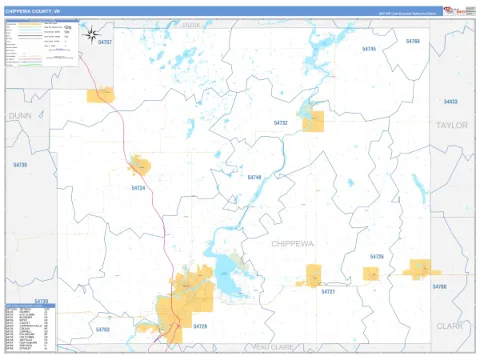This screenshot has width=480, height=360.
Task: Click the CLARK county label
Action: pos(450,326)
